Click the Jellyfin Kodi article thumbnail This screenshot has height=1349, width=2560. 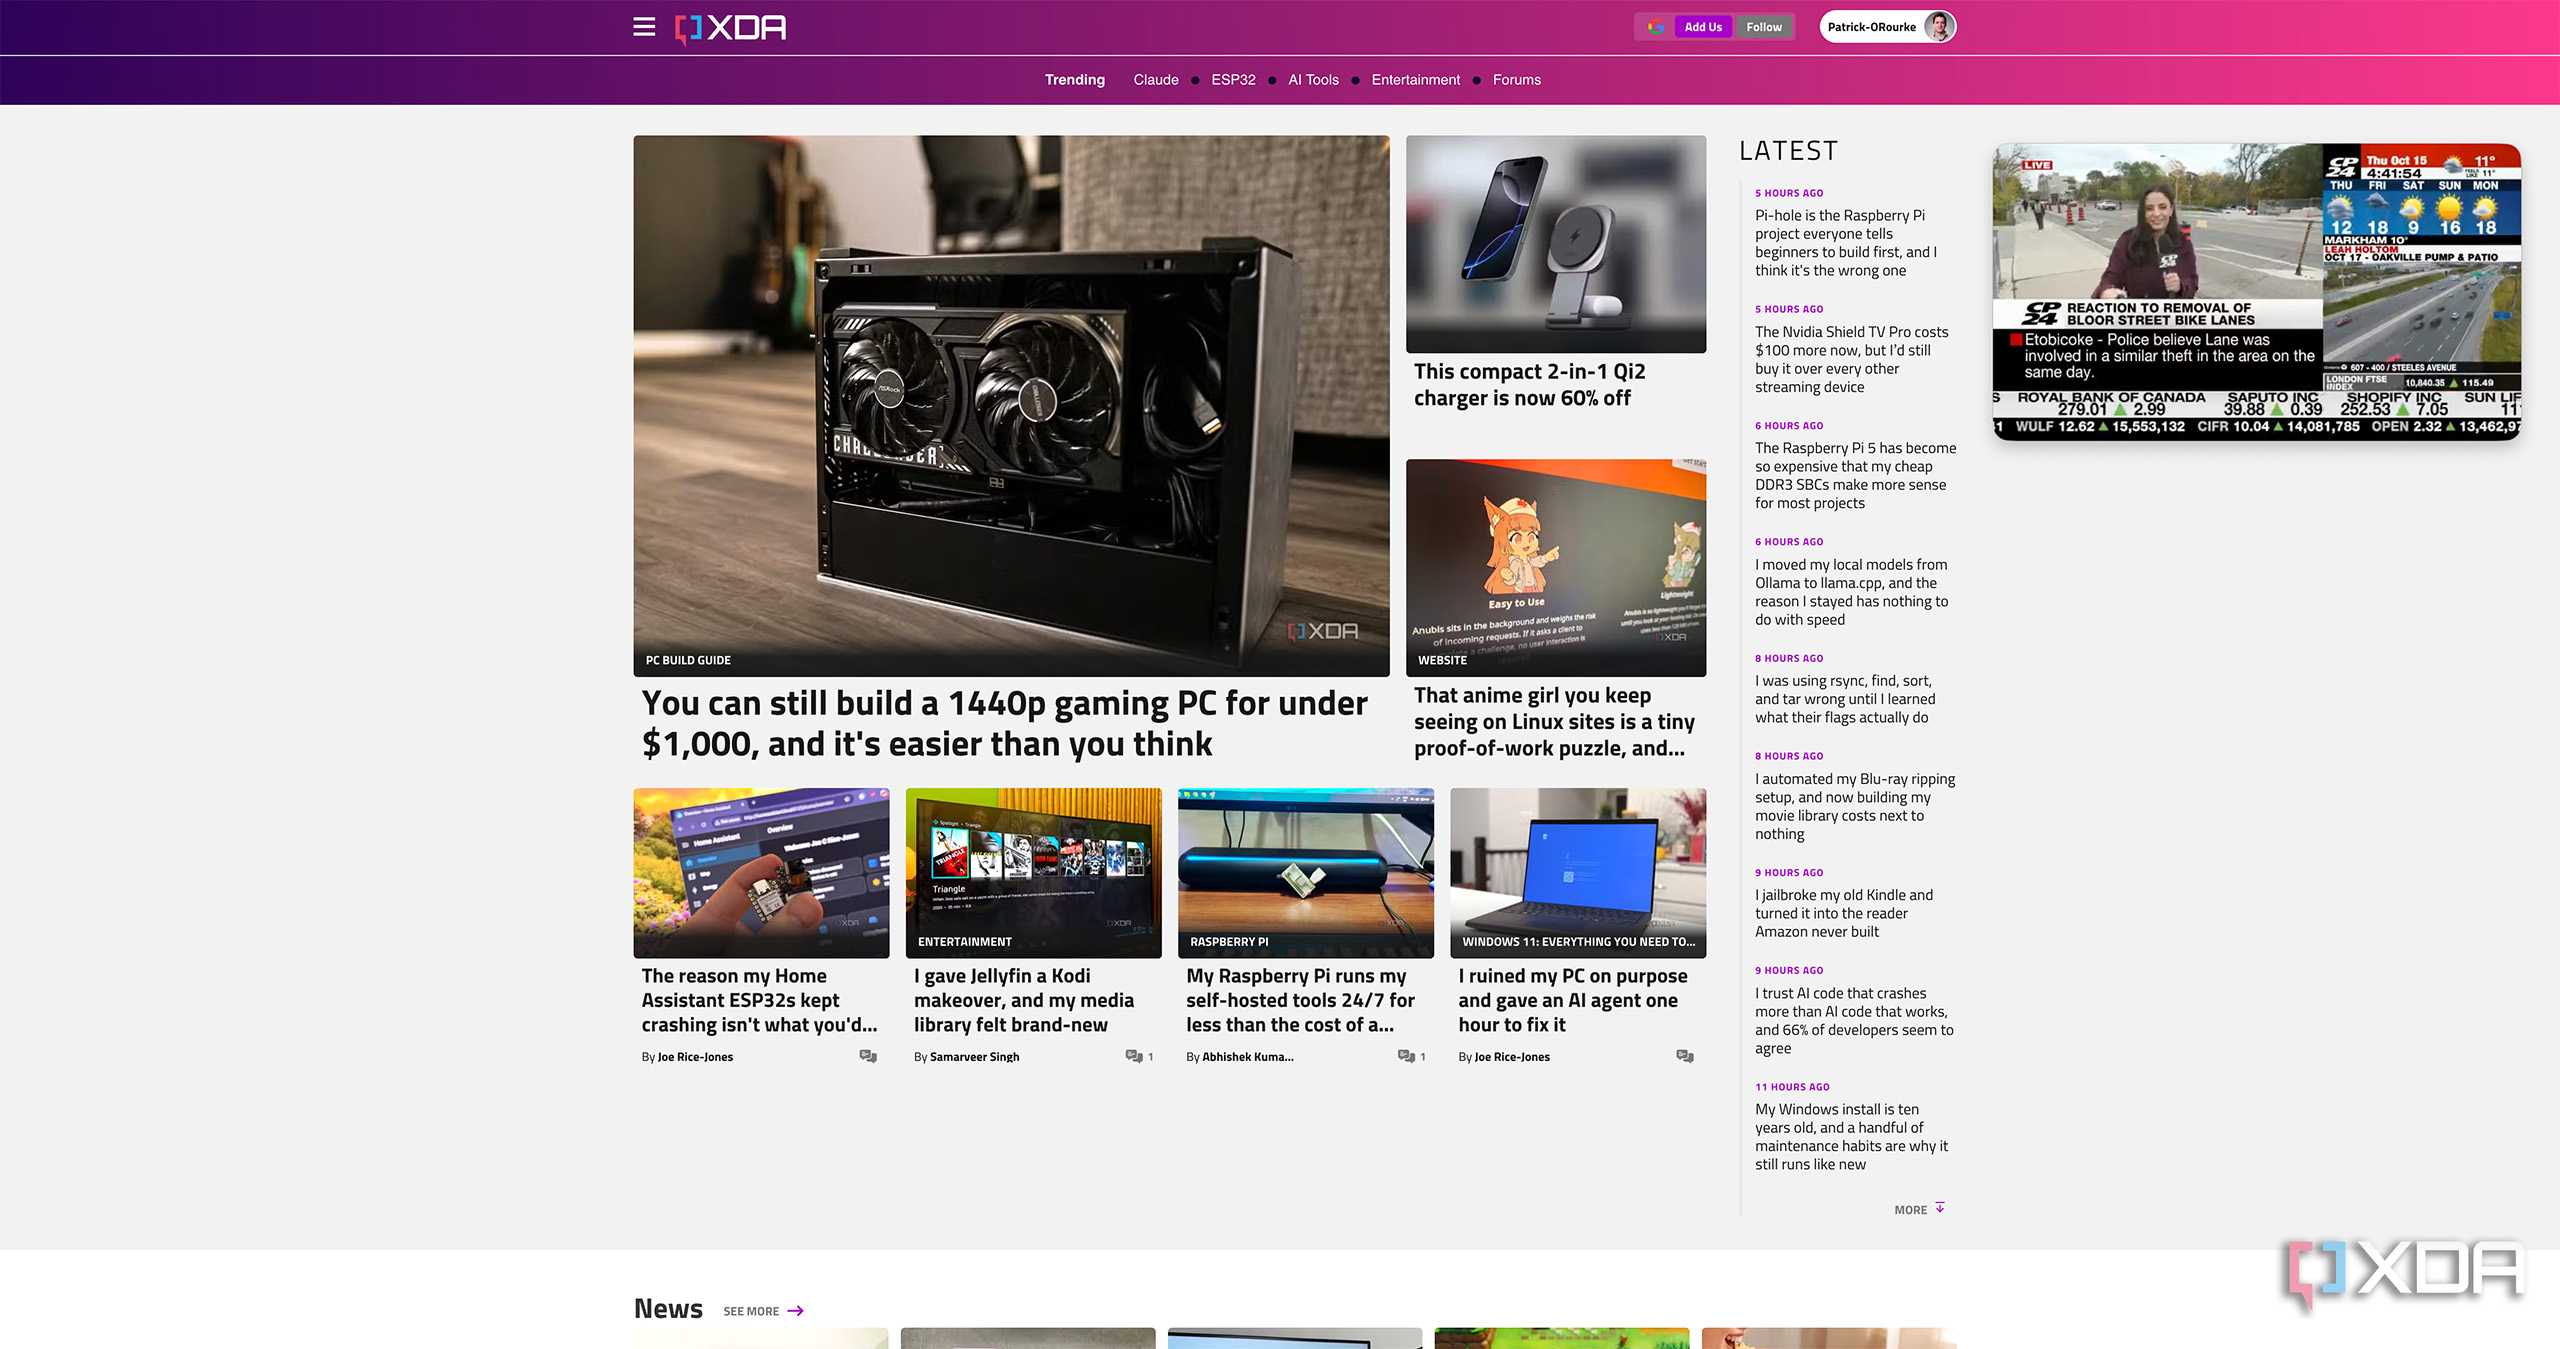[1033, 872]
